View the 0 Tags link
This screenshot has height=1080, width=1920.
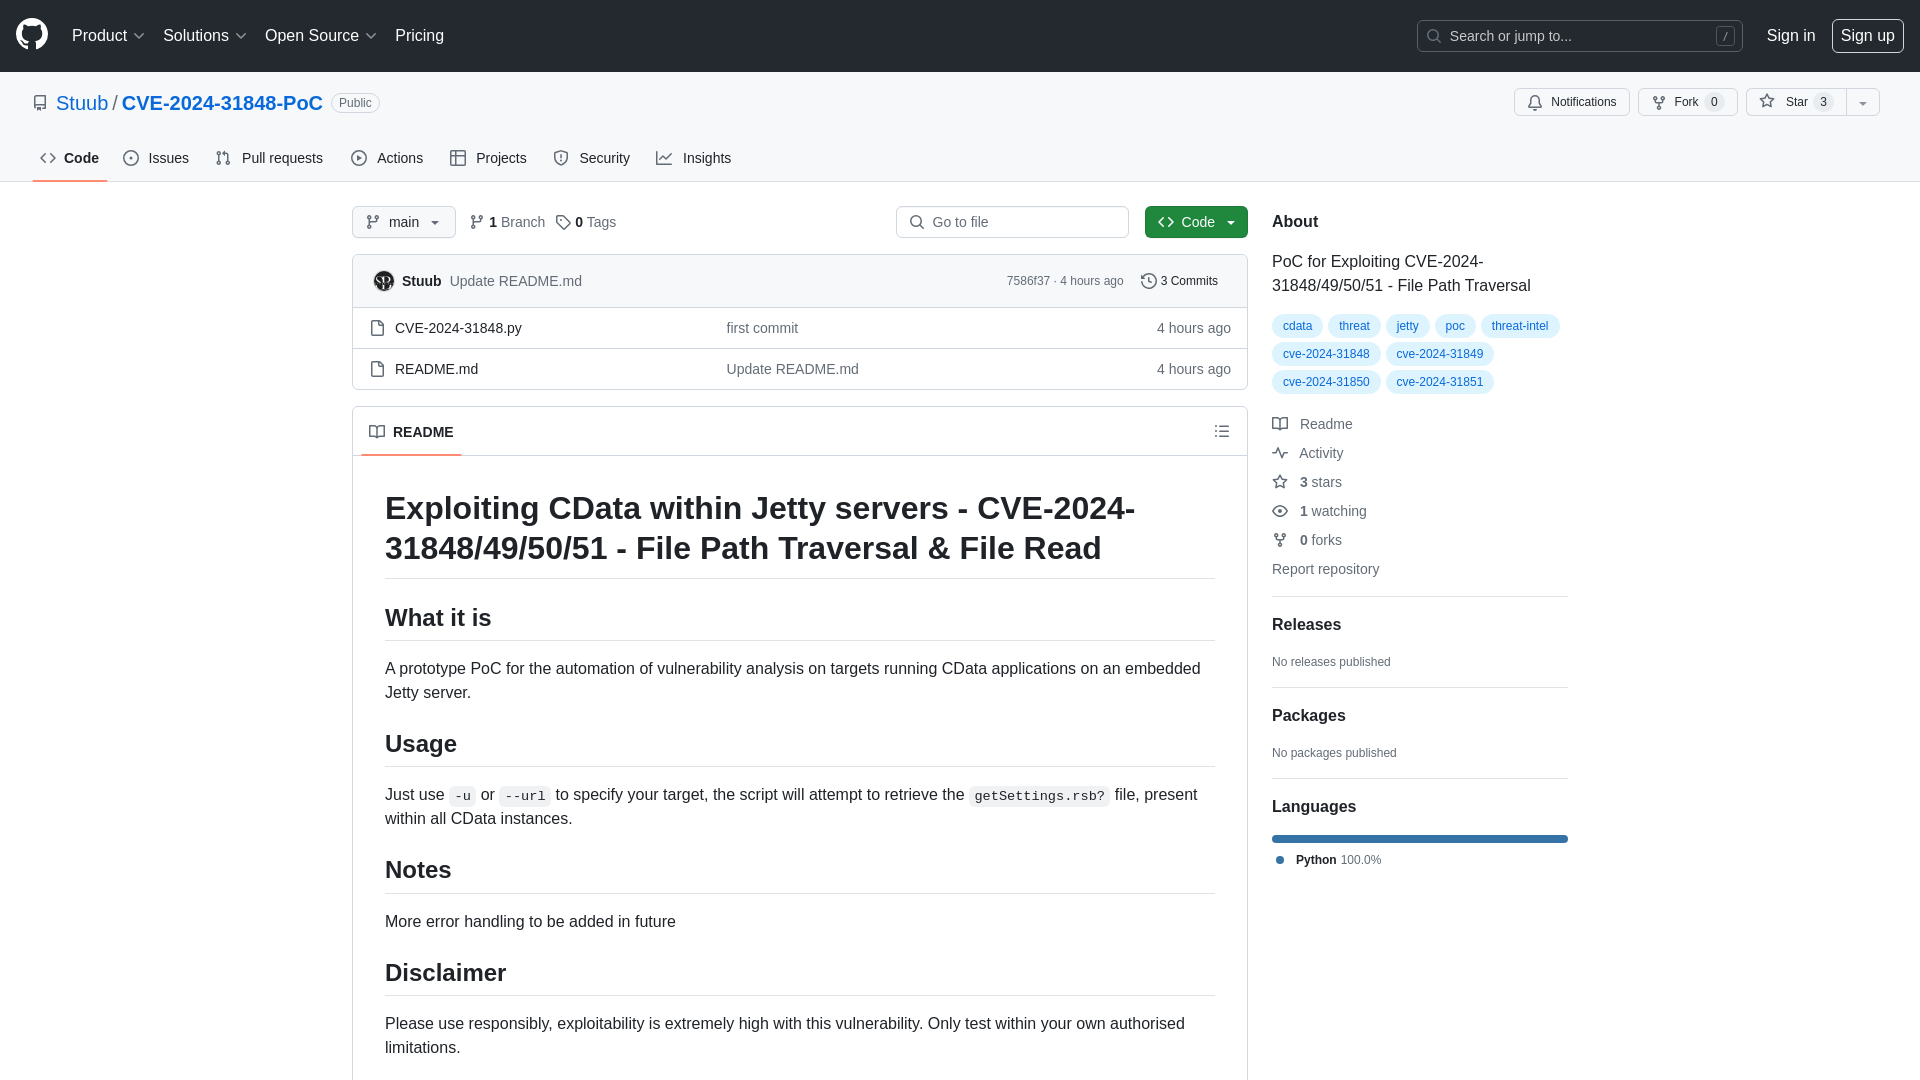click(x=586, y=222)
